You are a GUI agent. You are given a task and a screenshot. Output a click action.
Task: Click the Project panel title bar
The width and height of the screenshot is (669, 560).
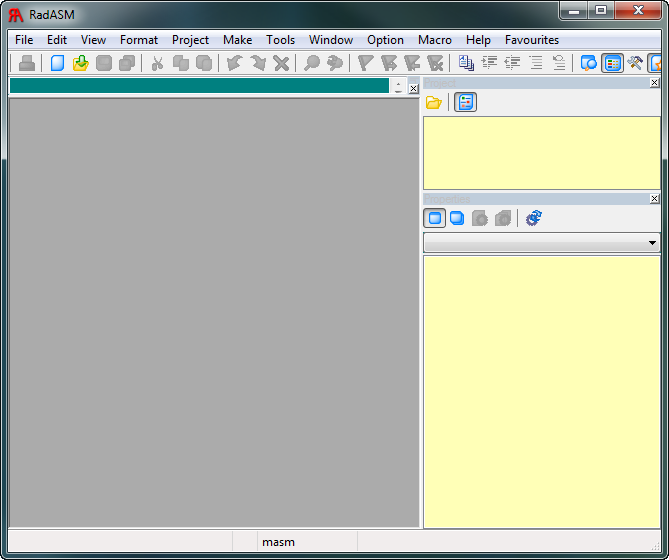[536, 83]
